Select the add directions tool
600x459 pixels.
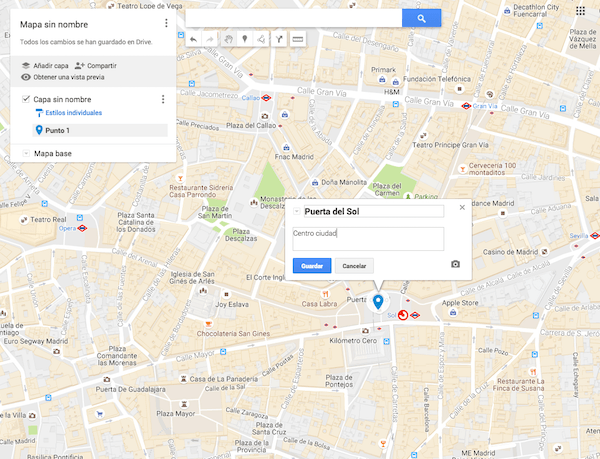[x=279, y=39]
